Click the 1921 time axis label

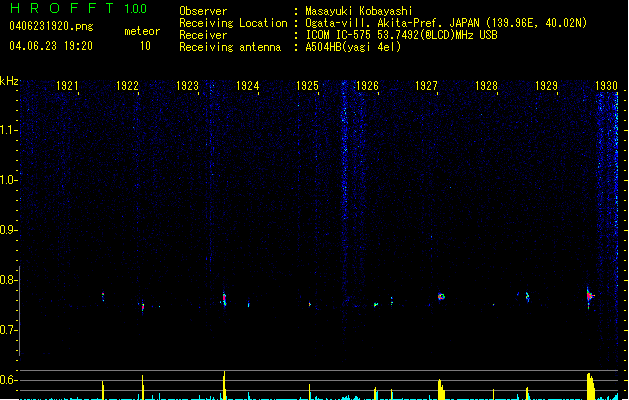click(67, 86)
